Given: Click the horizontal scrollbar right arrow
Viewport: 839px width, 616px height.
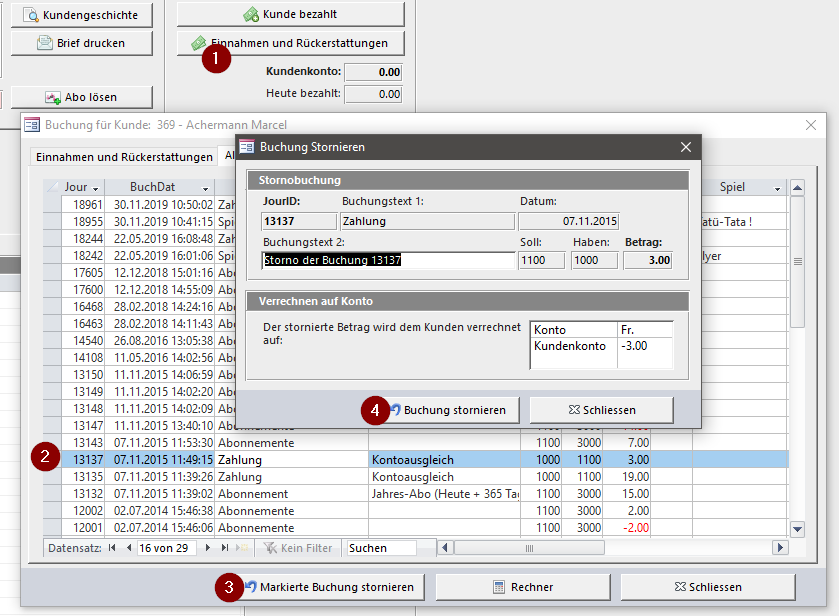Looking at the screenshot, I should (780, 547).
